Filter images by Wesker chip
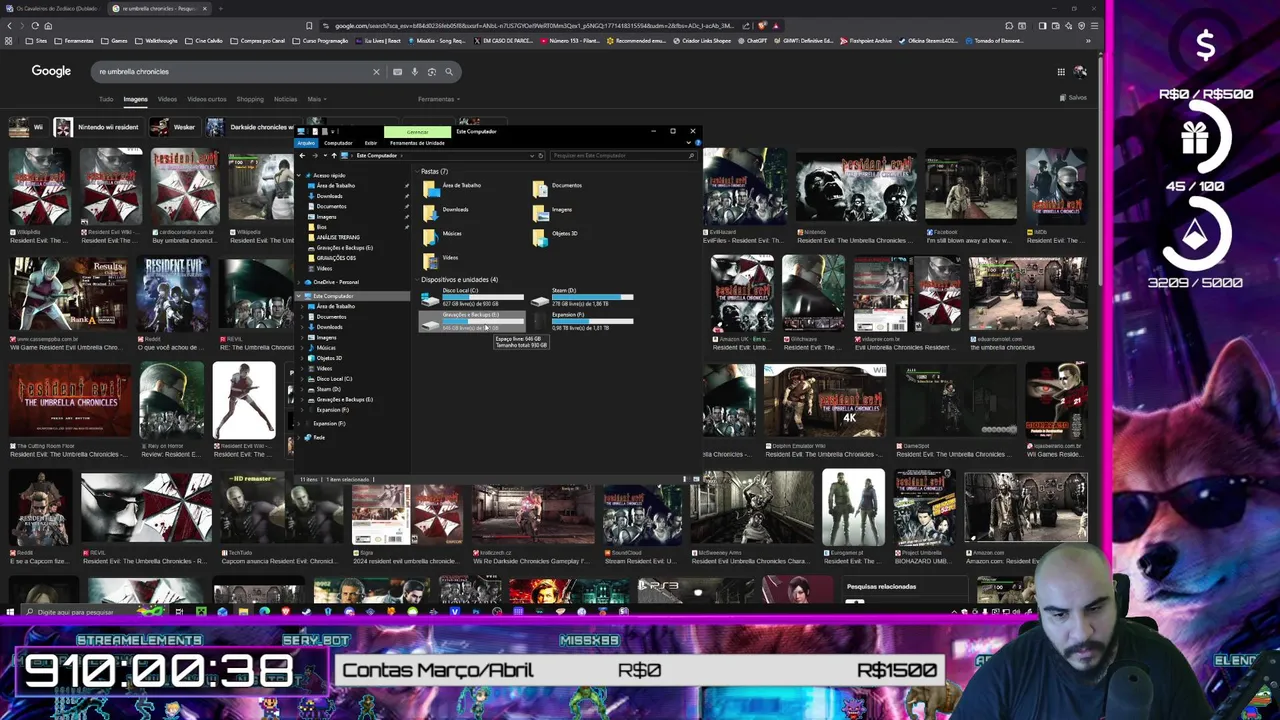The width and height of the screenshot is (1280, 720). tap(173, 127)
